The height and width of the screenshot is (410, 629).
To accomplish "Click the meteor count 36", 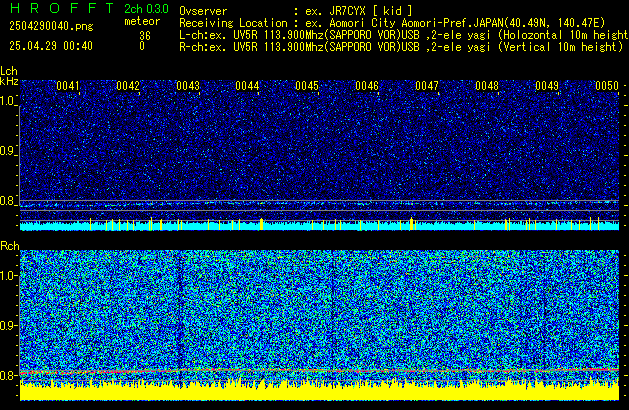I will (x=145, y=36).
